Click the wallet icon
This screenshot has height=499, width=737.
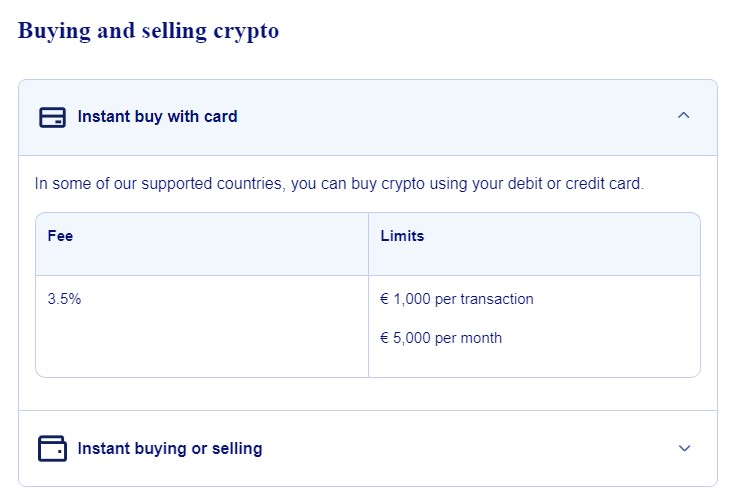(52, 448)
